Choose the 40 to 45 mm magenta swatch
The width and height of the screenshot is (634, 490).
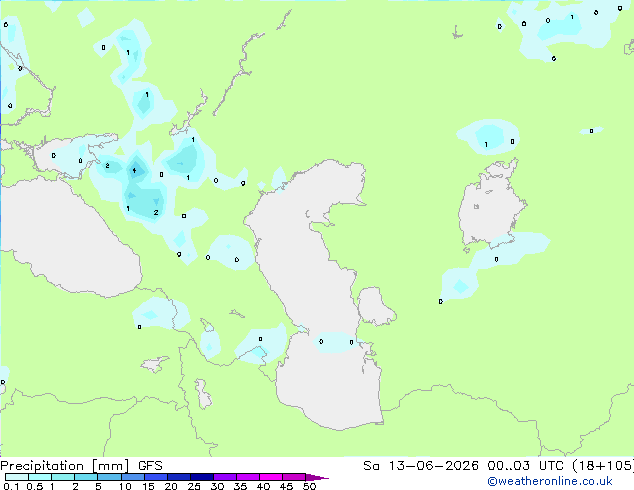click(271, 477)
